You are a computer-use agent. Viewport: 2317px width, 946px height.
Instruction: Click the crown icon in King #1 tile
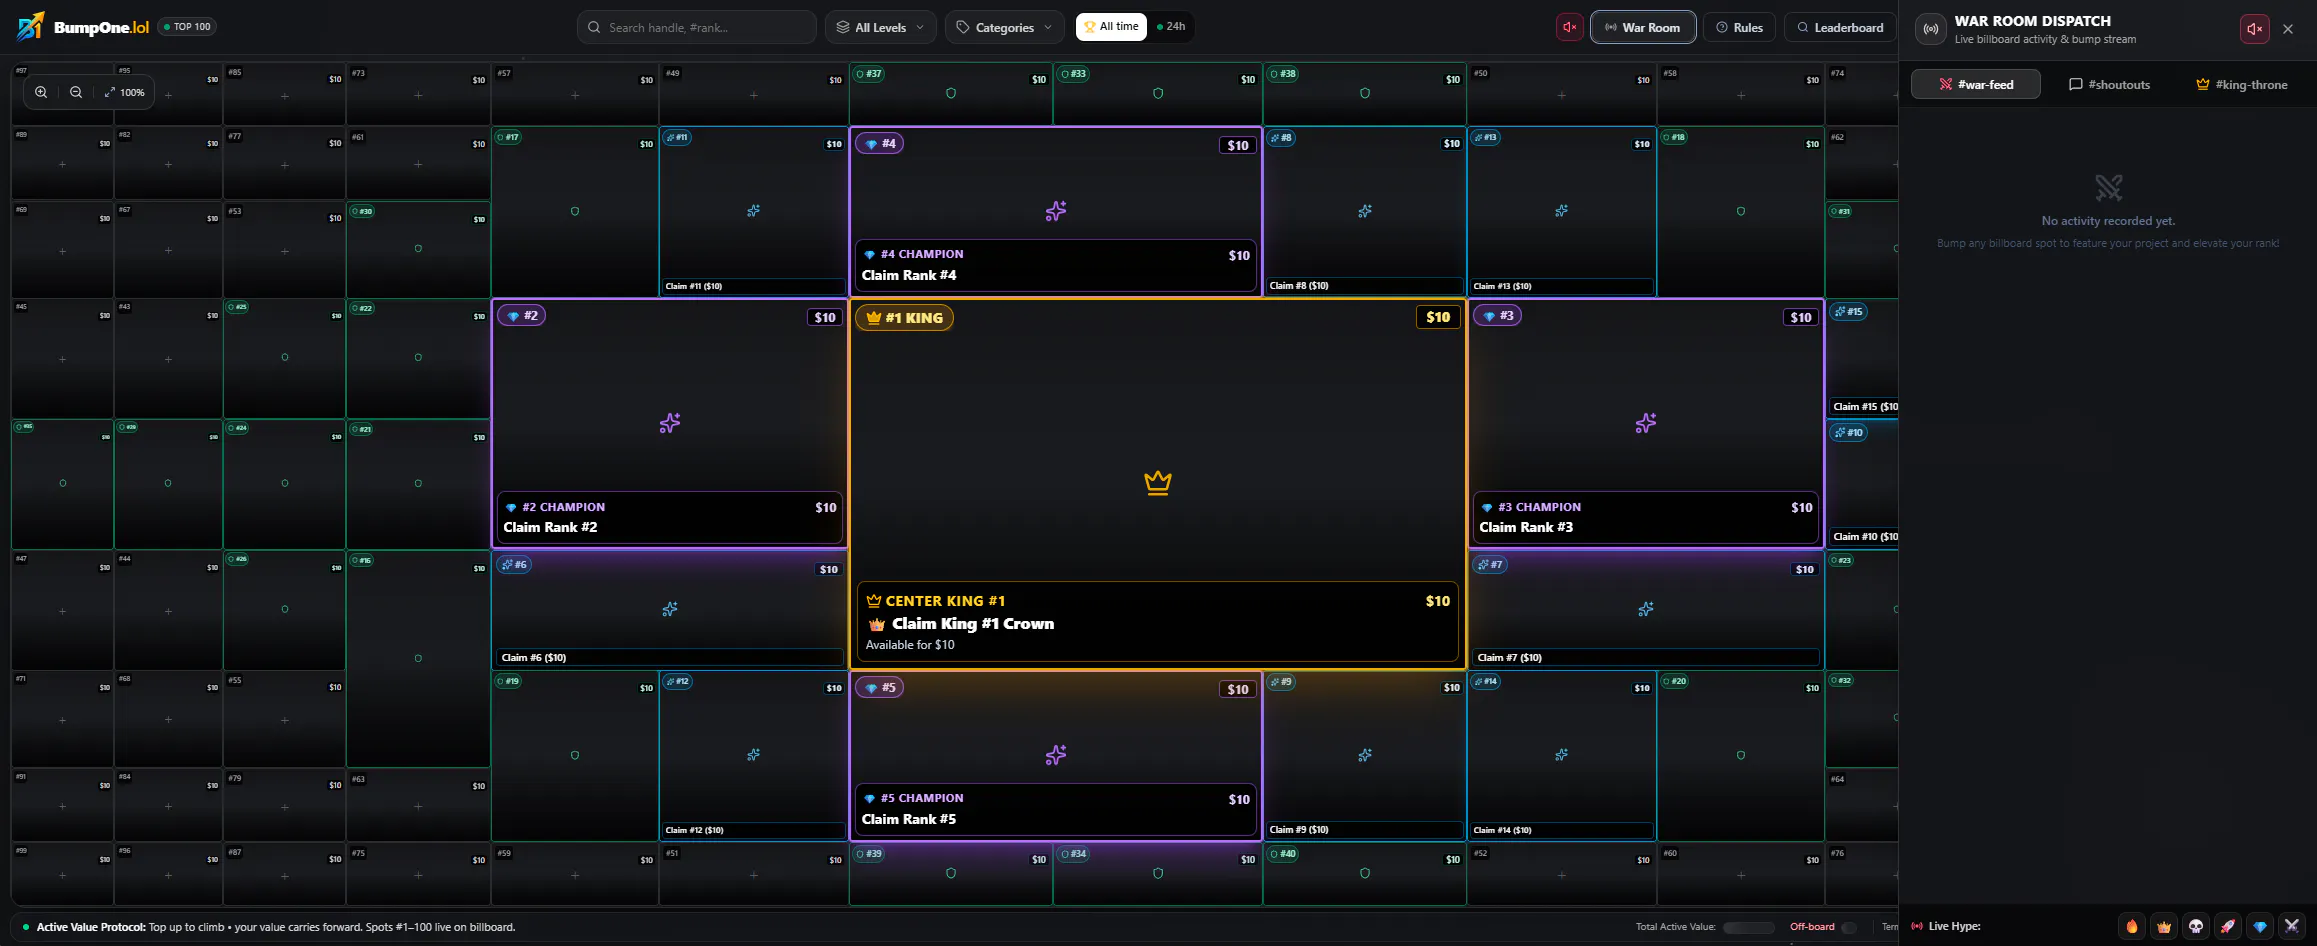pyautogui.click(x=1158, y=482)
